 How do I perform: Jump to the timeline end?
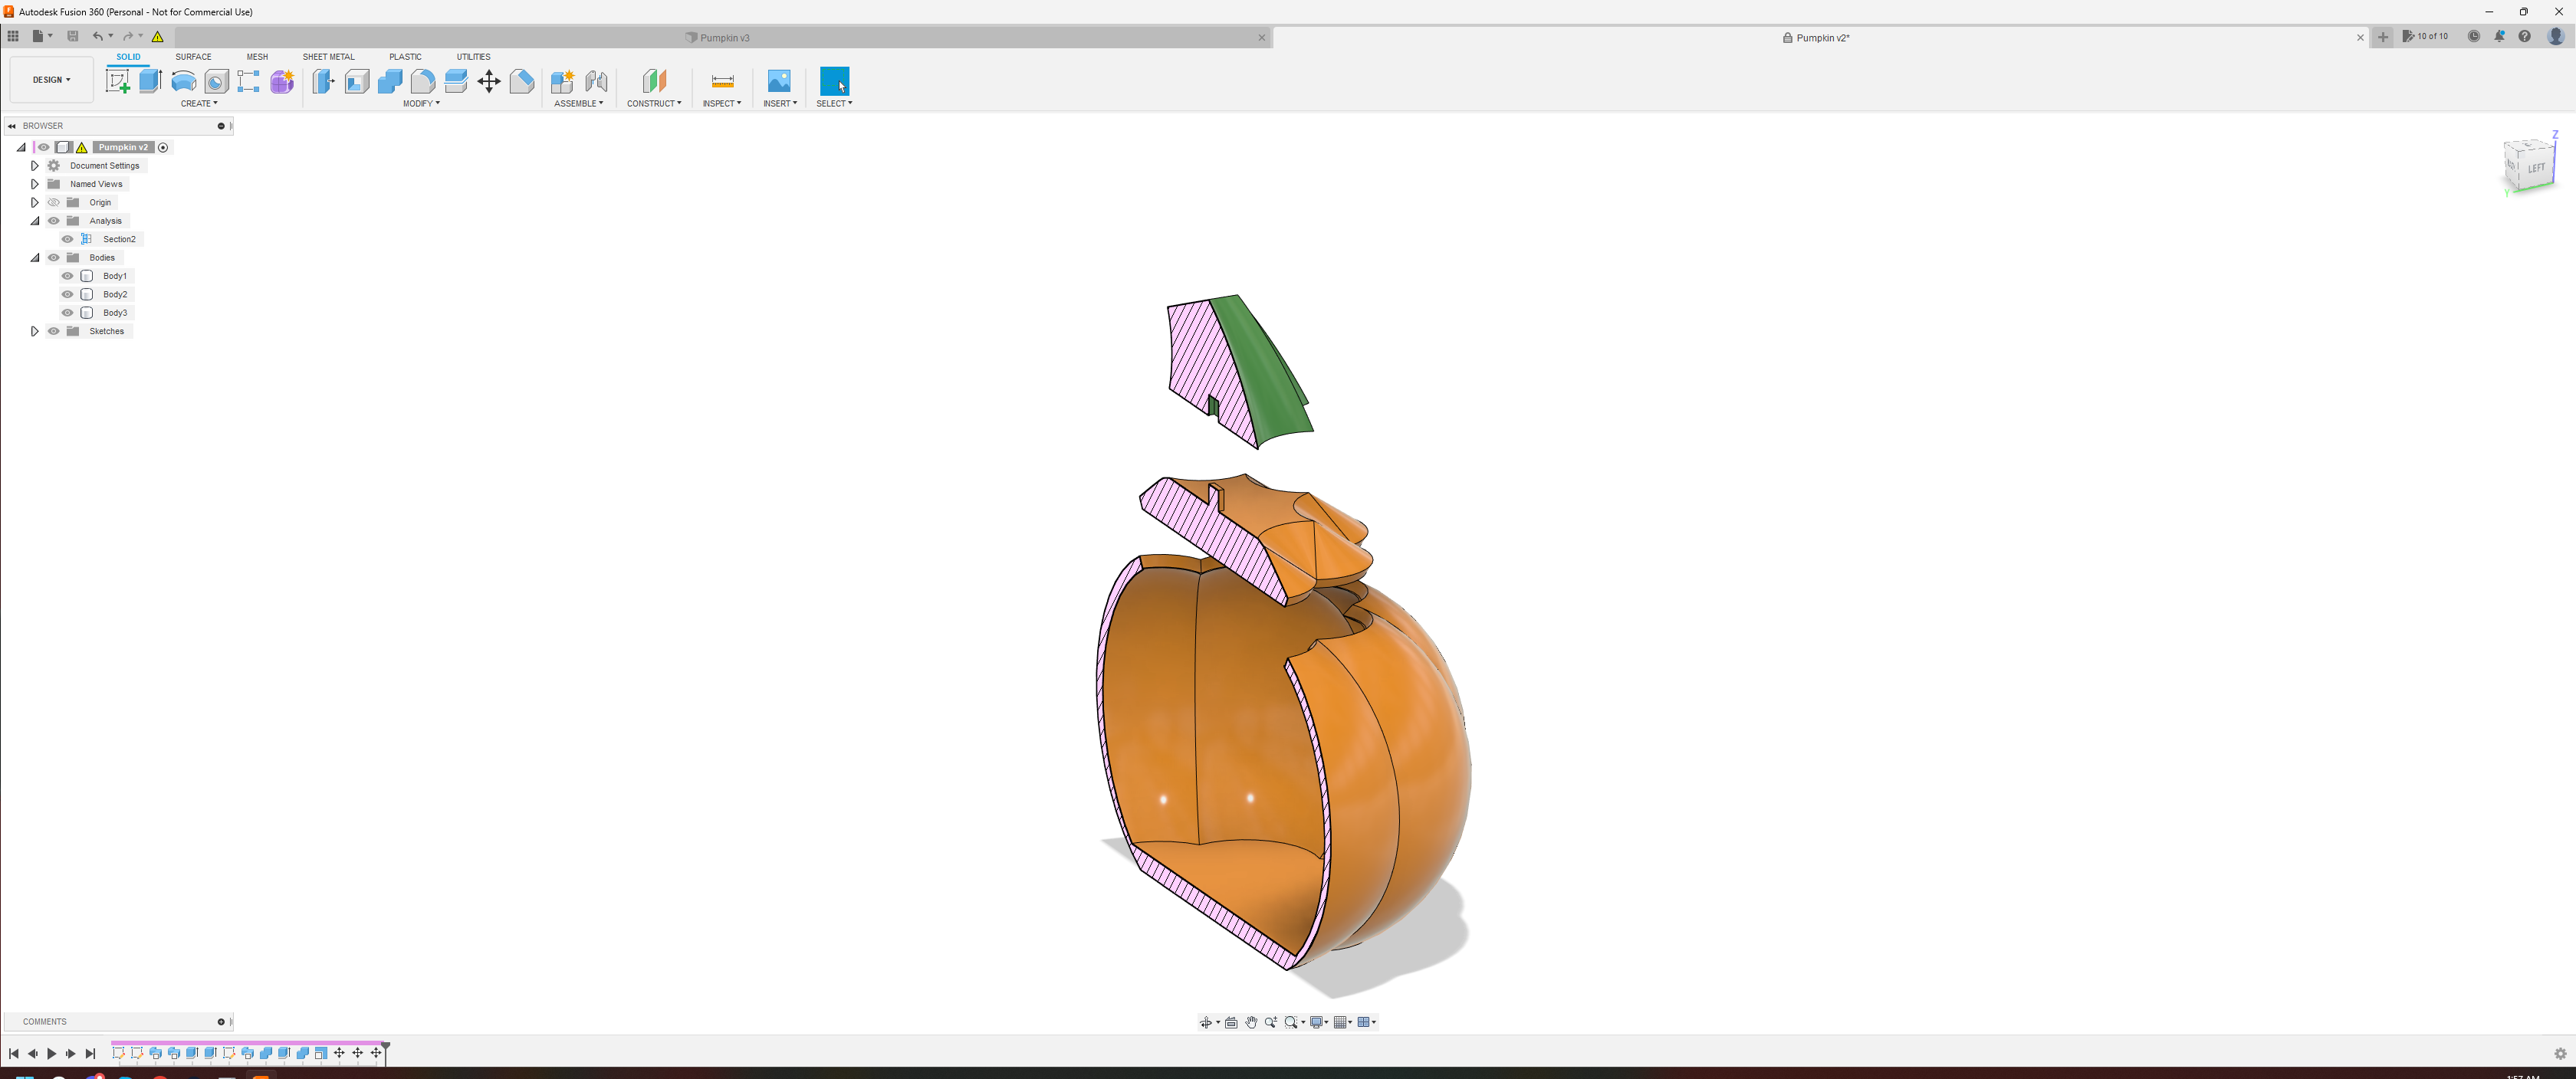[x=90, y=1053]
